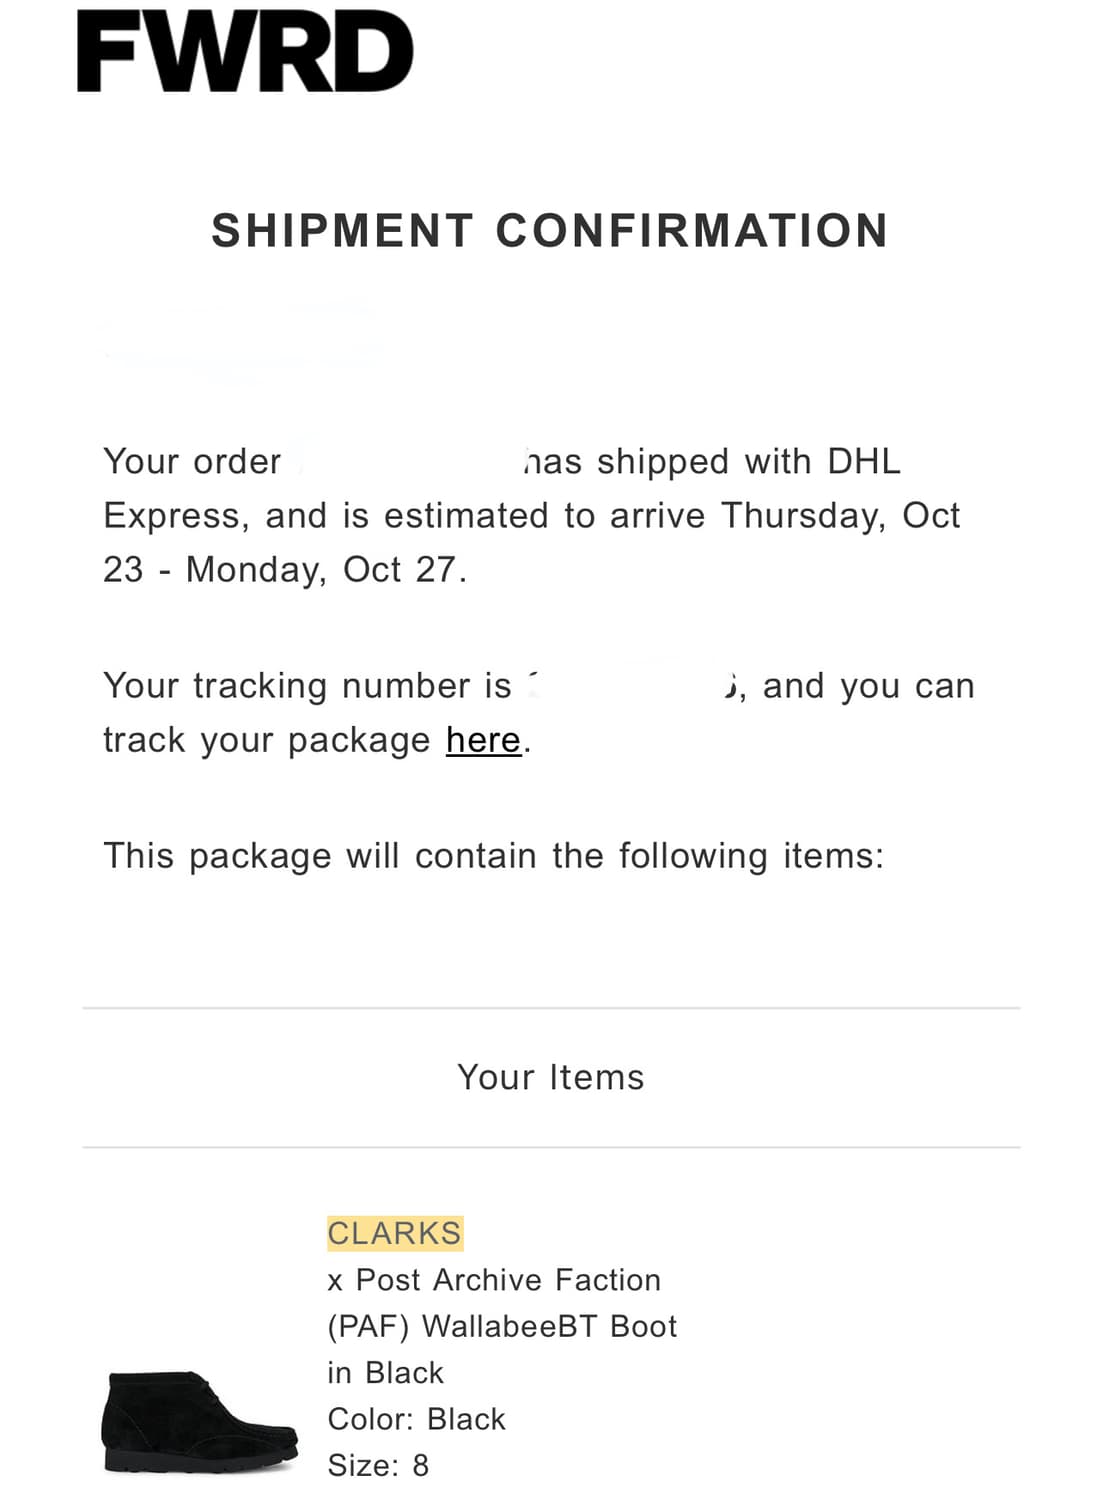Click the 'track your package' text

(267, 740)
